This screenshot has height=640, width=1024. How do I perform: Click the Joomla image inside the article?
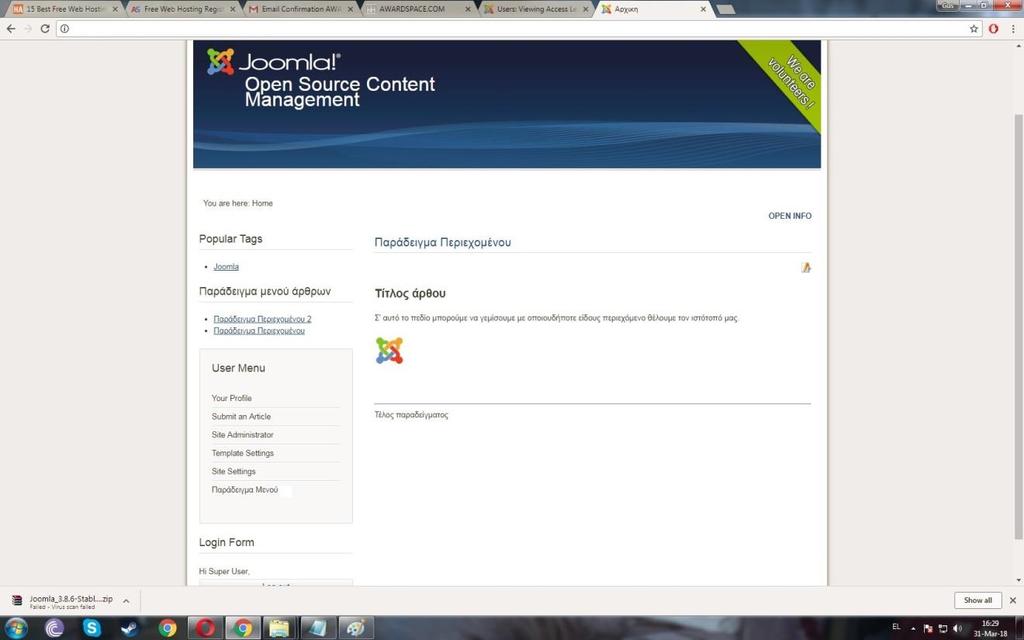[x=389, y=351]
